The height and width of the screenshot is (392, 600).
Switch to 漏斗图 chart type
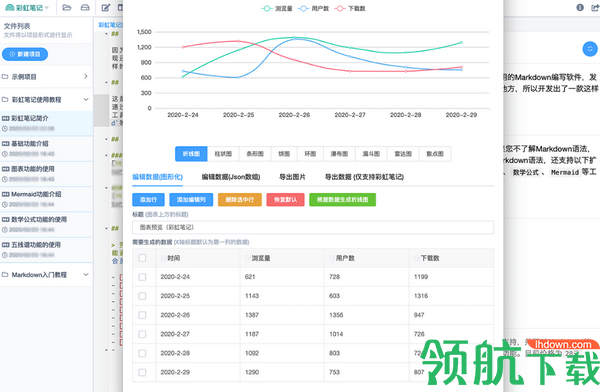click(x=371, y=154)
